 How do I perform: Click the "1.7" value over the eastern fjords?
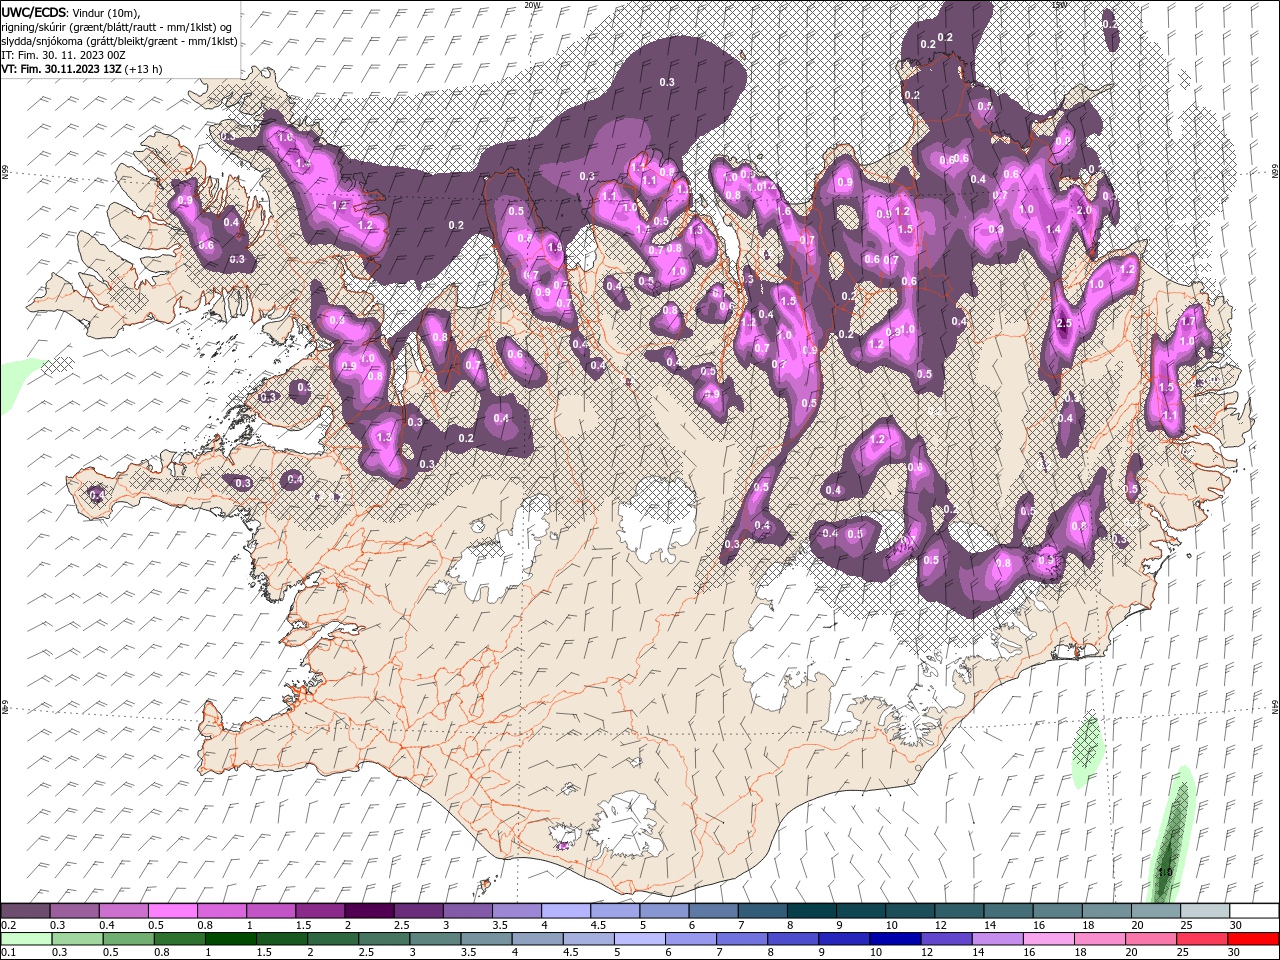coord(1187,323)
